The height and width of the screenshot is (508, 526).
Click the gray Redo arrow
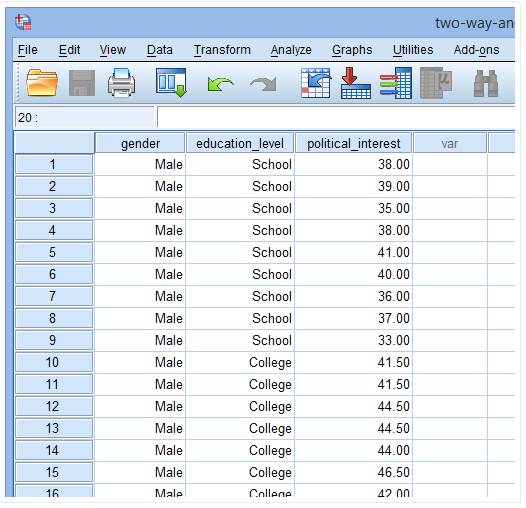pyautogui.click(x=264, y=84)
